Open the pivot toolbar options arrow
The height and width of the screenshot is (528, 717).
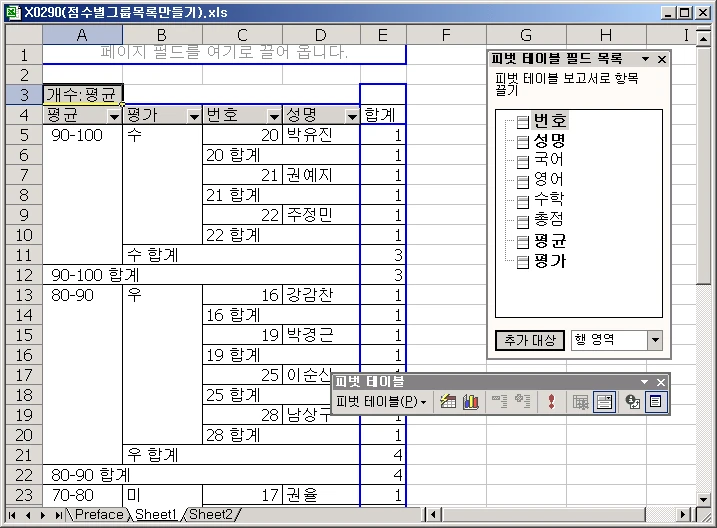(x=644, y=382)
